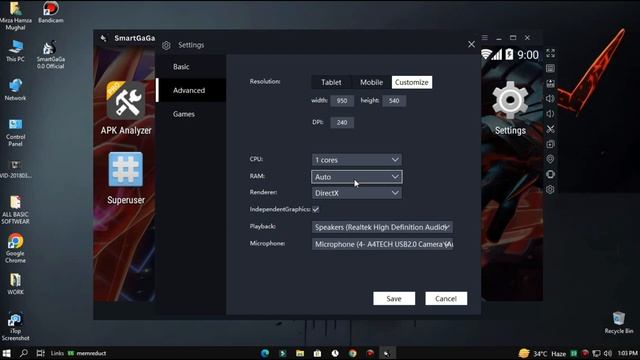
Task: Click memreduct in taskbar Links
Action: click(87, 353)
